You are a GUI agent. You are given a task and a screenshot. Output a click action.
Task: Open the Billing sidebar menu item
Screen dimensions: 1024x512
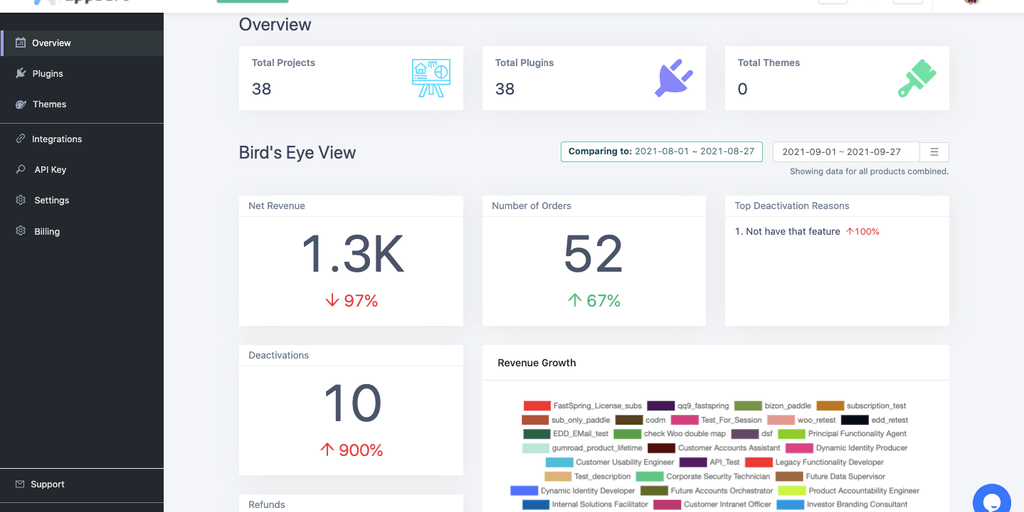click(x=46, y=231)
